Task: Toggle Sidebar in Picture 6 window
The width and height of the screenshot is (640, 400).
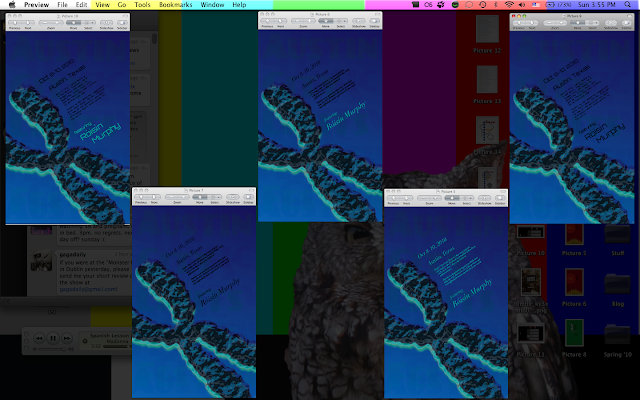Action: pos(375,21)
